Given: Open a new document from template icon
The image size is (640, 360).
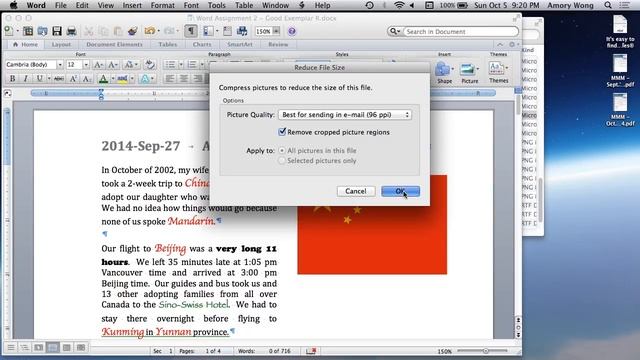Looking at the screenshot, I should (x=28, y=31).
